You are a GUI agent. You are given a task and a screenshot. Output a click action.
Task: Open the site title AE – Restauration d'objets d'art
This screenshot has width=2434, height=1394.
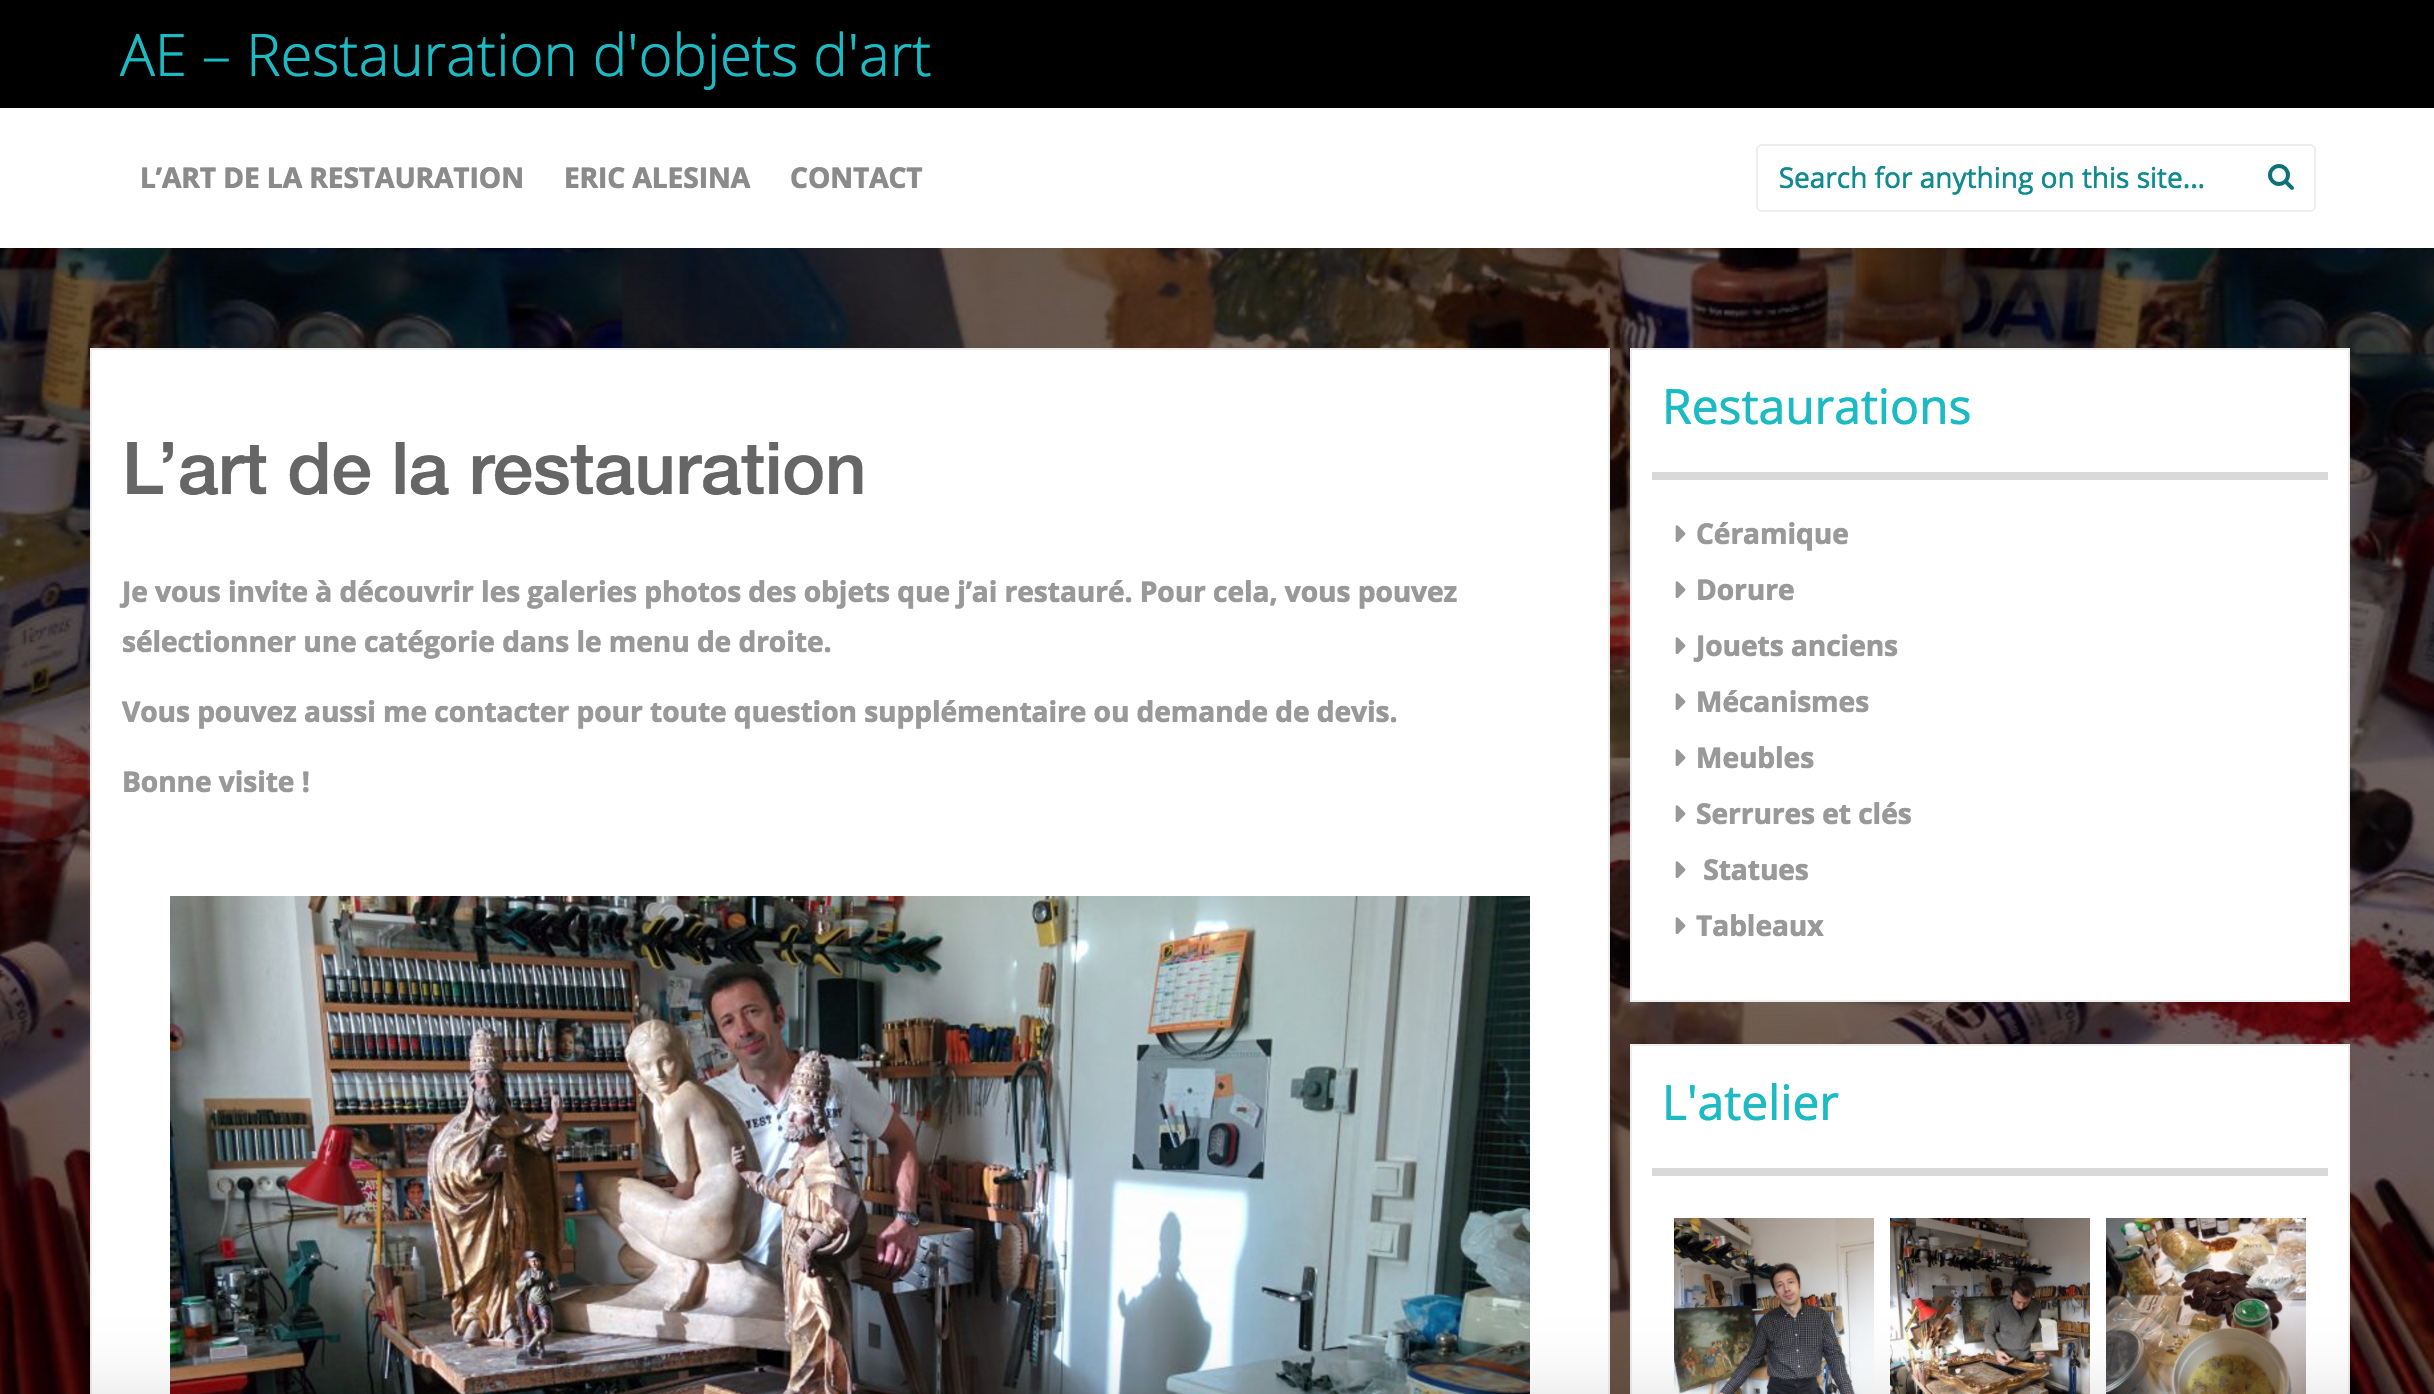525,55
